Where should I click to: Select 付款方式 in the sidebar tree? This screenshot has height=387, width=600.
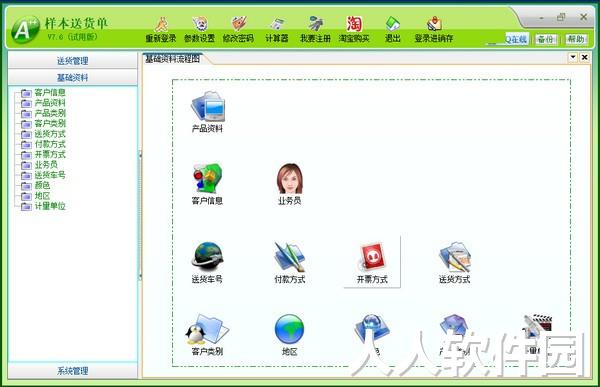tap(50, 144)
